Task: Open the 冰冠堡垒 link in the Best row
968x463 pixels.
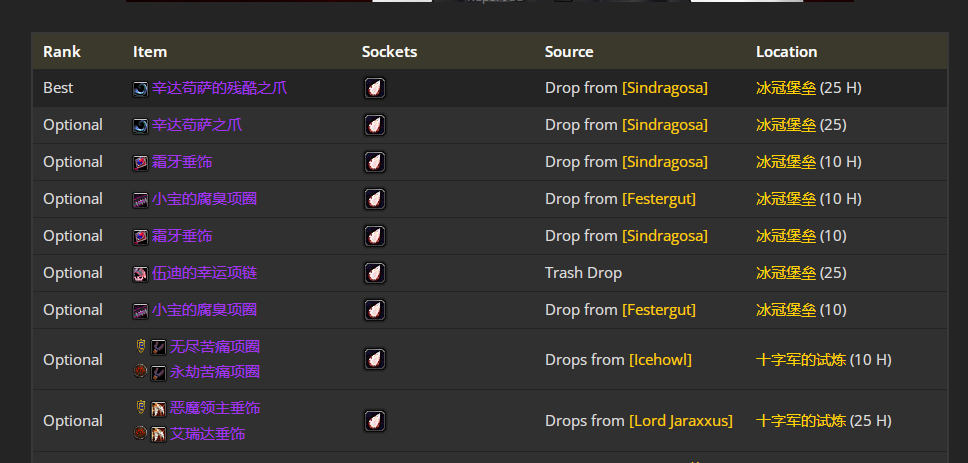Action: [785, 88]
